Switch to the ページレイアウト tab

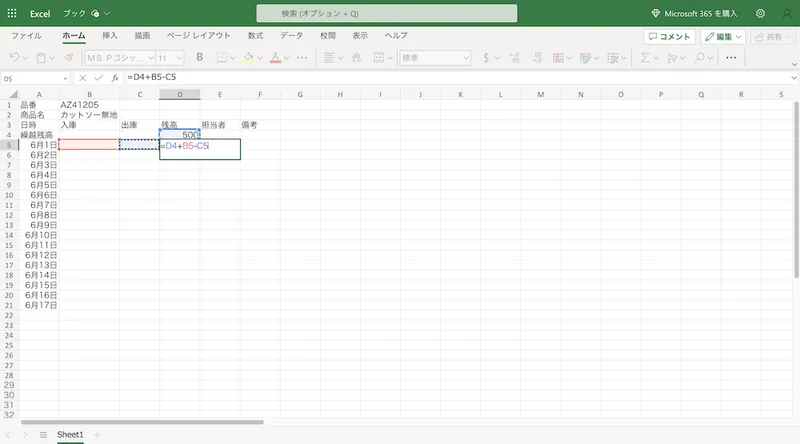[x=198, y=36]
